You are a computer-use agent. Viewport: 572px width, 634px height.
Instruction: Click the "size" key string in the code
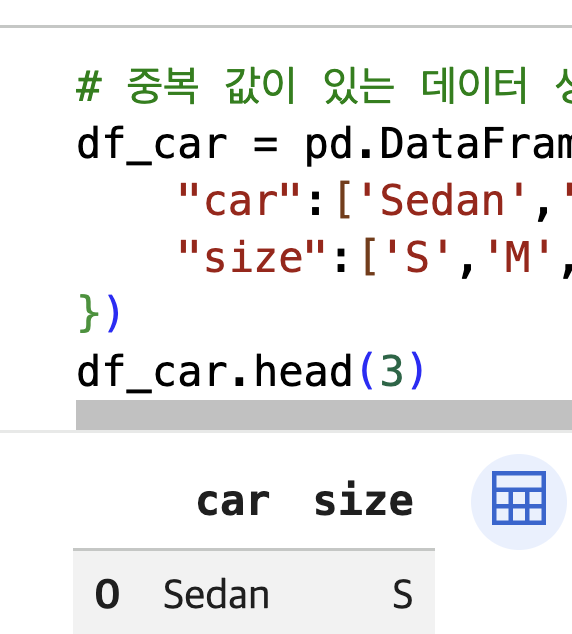[252, 258]
